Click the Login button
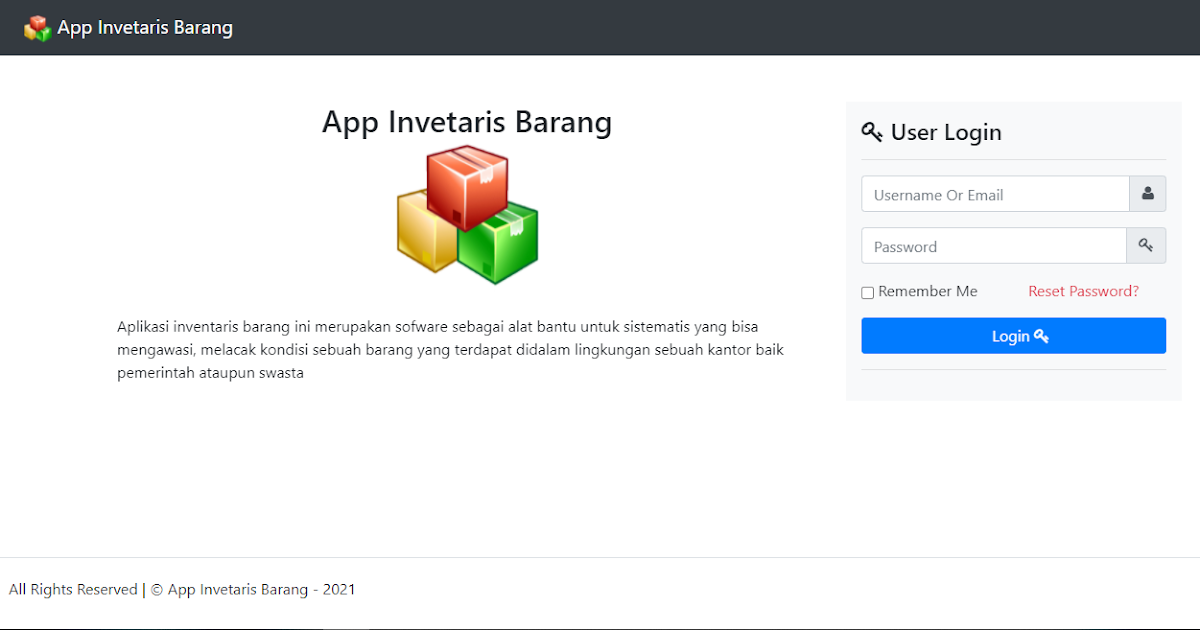 point(1013,335)
